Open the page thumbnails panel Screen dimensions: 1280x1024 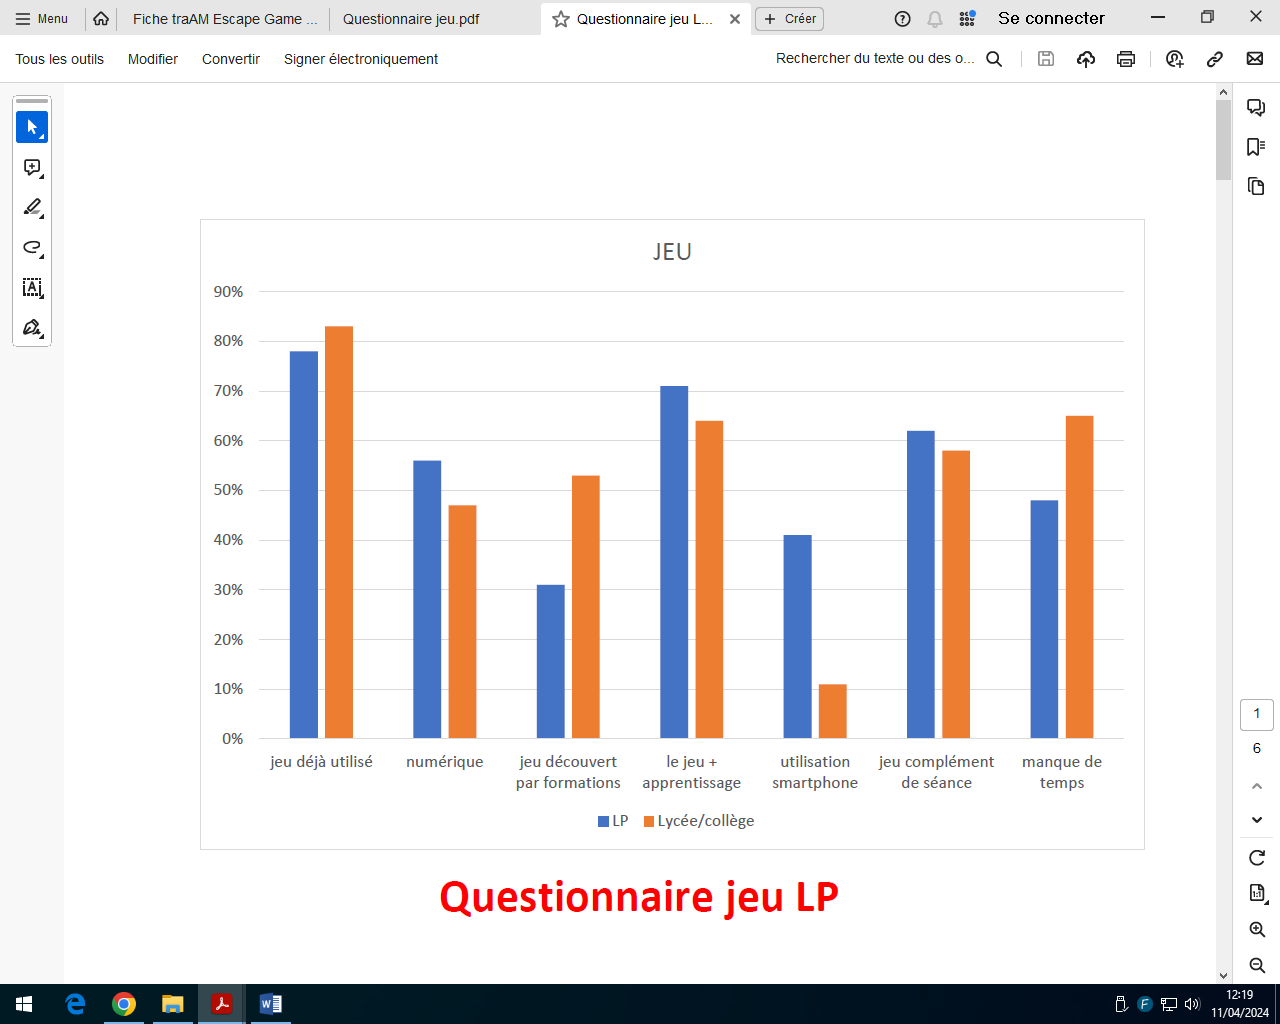pyautogui.click(x=1256, y=187)
